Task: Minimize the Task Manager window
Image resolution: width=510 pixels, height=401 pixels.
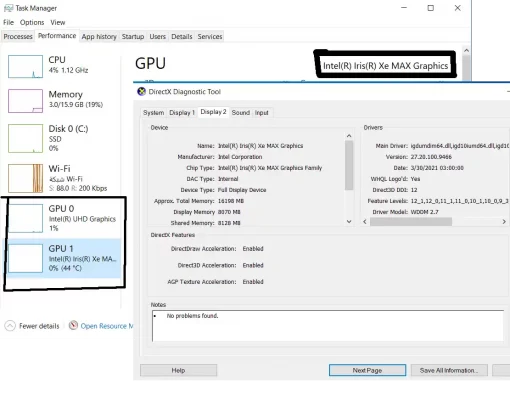Action: point(404,8)
